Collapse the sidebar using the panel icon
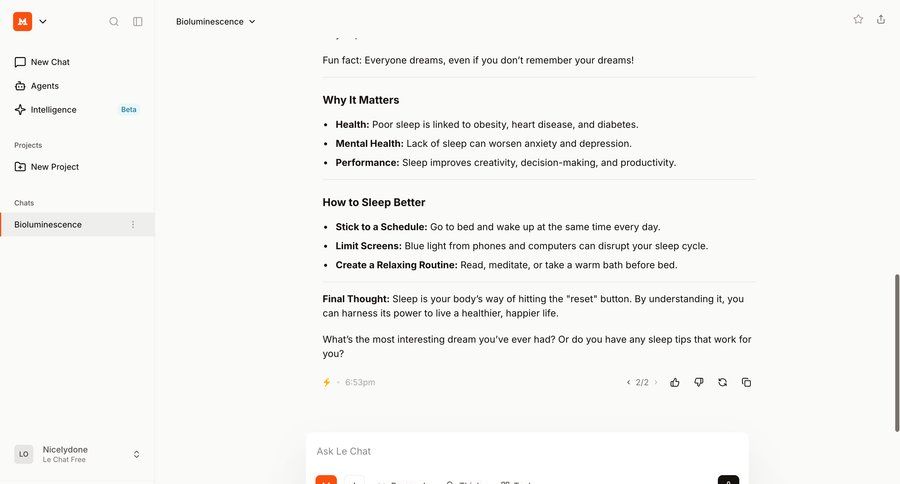The image size is (900, 484). 138,21
